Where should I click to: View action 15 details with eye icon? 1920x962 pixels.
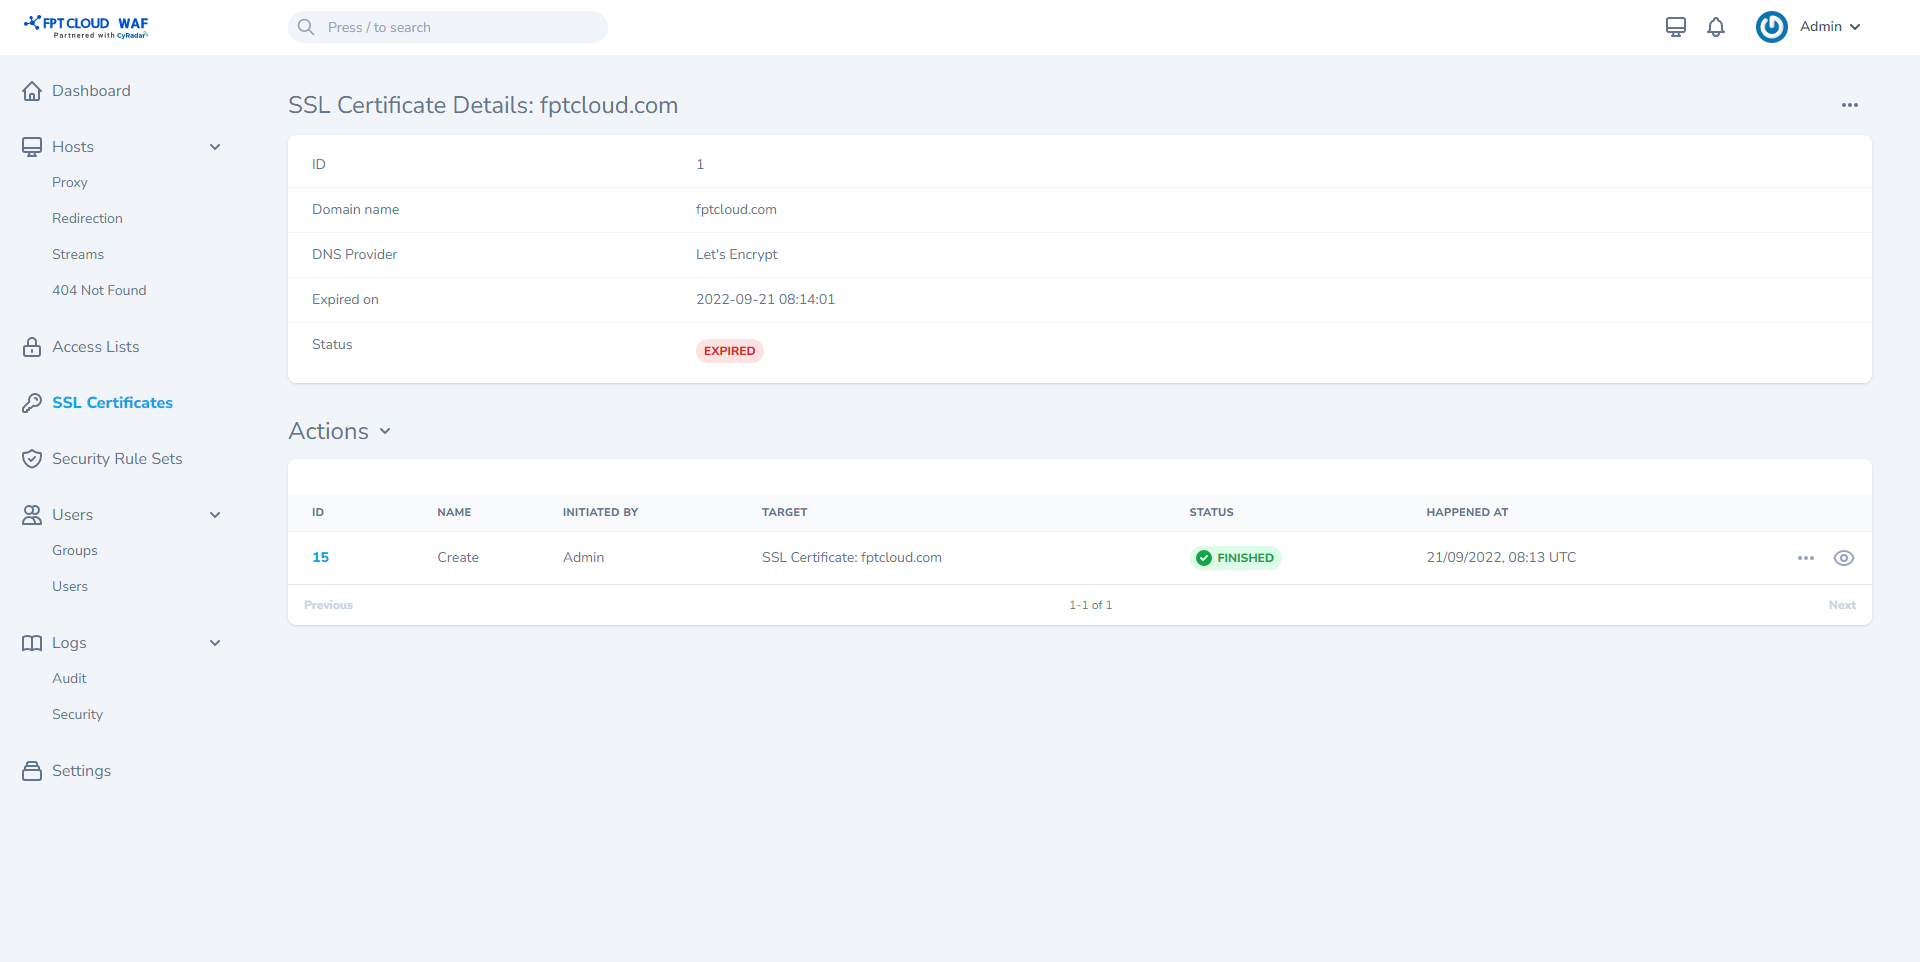coord(1844,558)
